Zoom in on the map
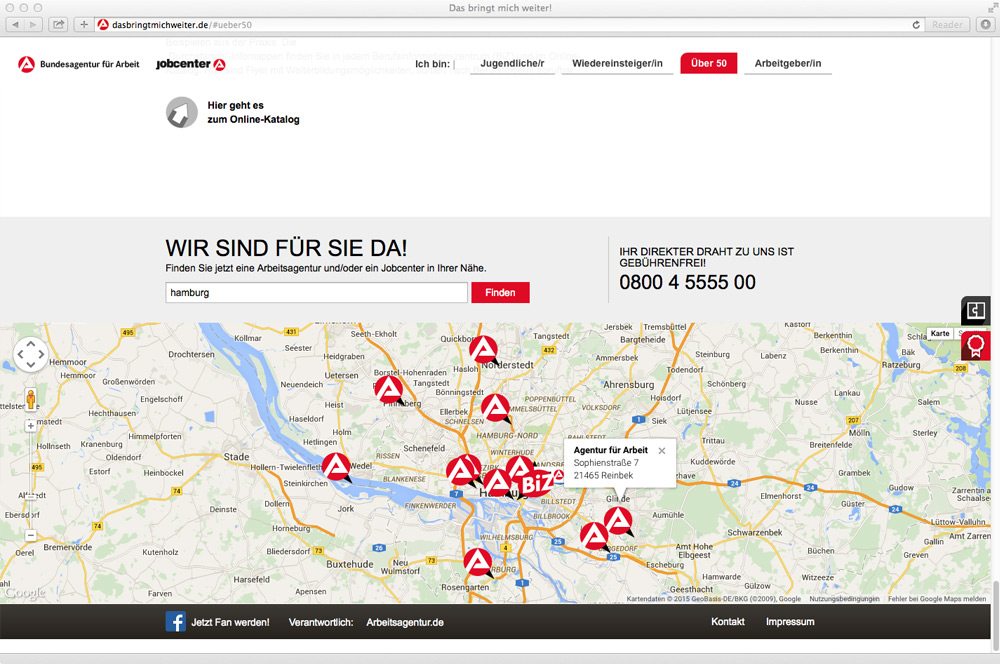Screen dimensions: 1000x664 click(30, 425)
